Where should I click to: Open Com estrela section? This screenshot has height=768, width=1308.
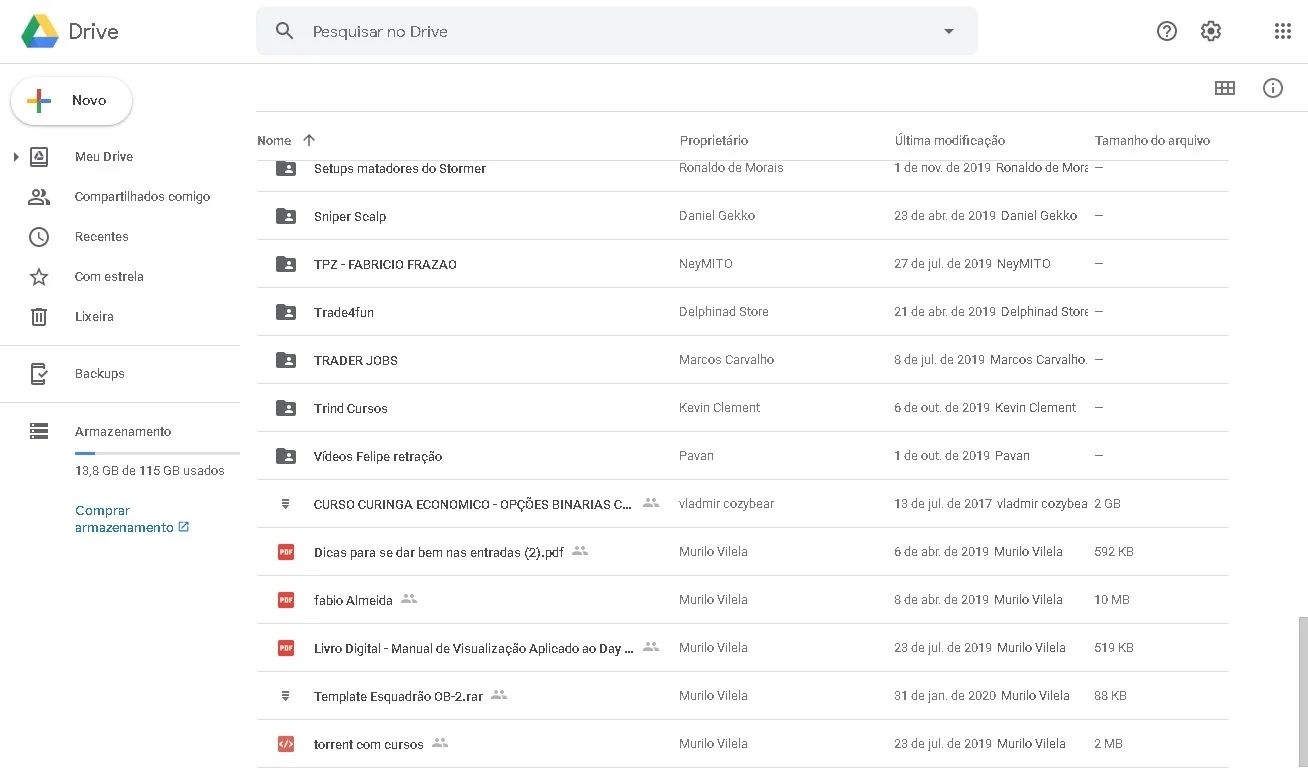click(109, 277)
